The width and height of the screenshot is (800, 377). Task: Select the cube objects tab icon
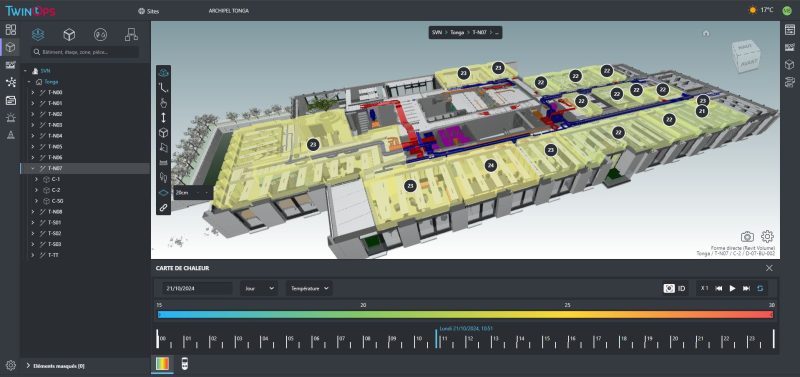pyautogui.click(x=69, y=35)
